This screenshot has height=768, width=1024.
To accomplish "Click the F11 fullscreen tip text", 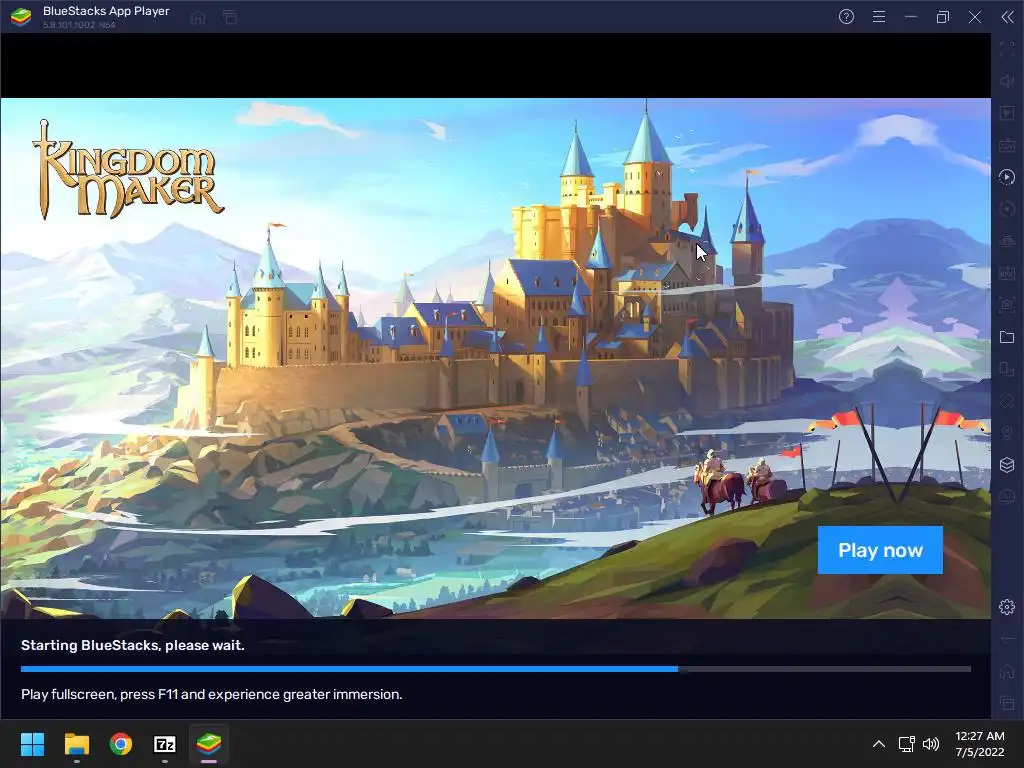I will (x=212, y=694).
